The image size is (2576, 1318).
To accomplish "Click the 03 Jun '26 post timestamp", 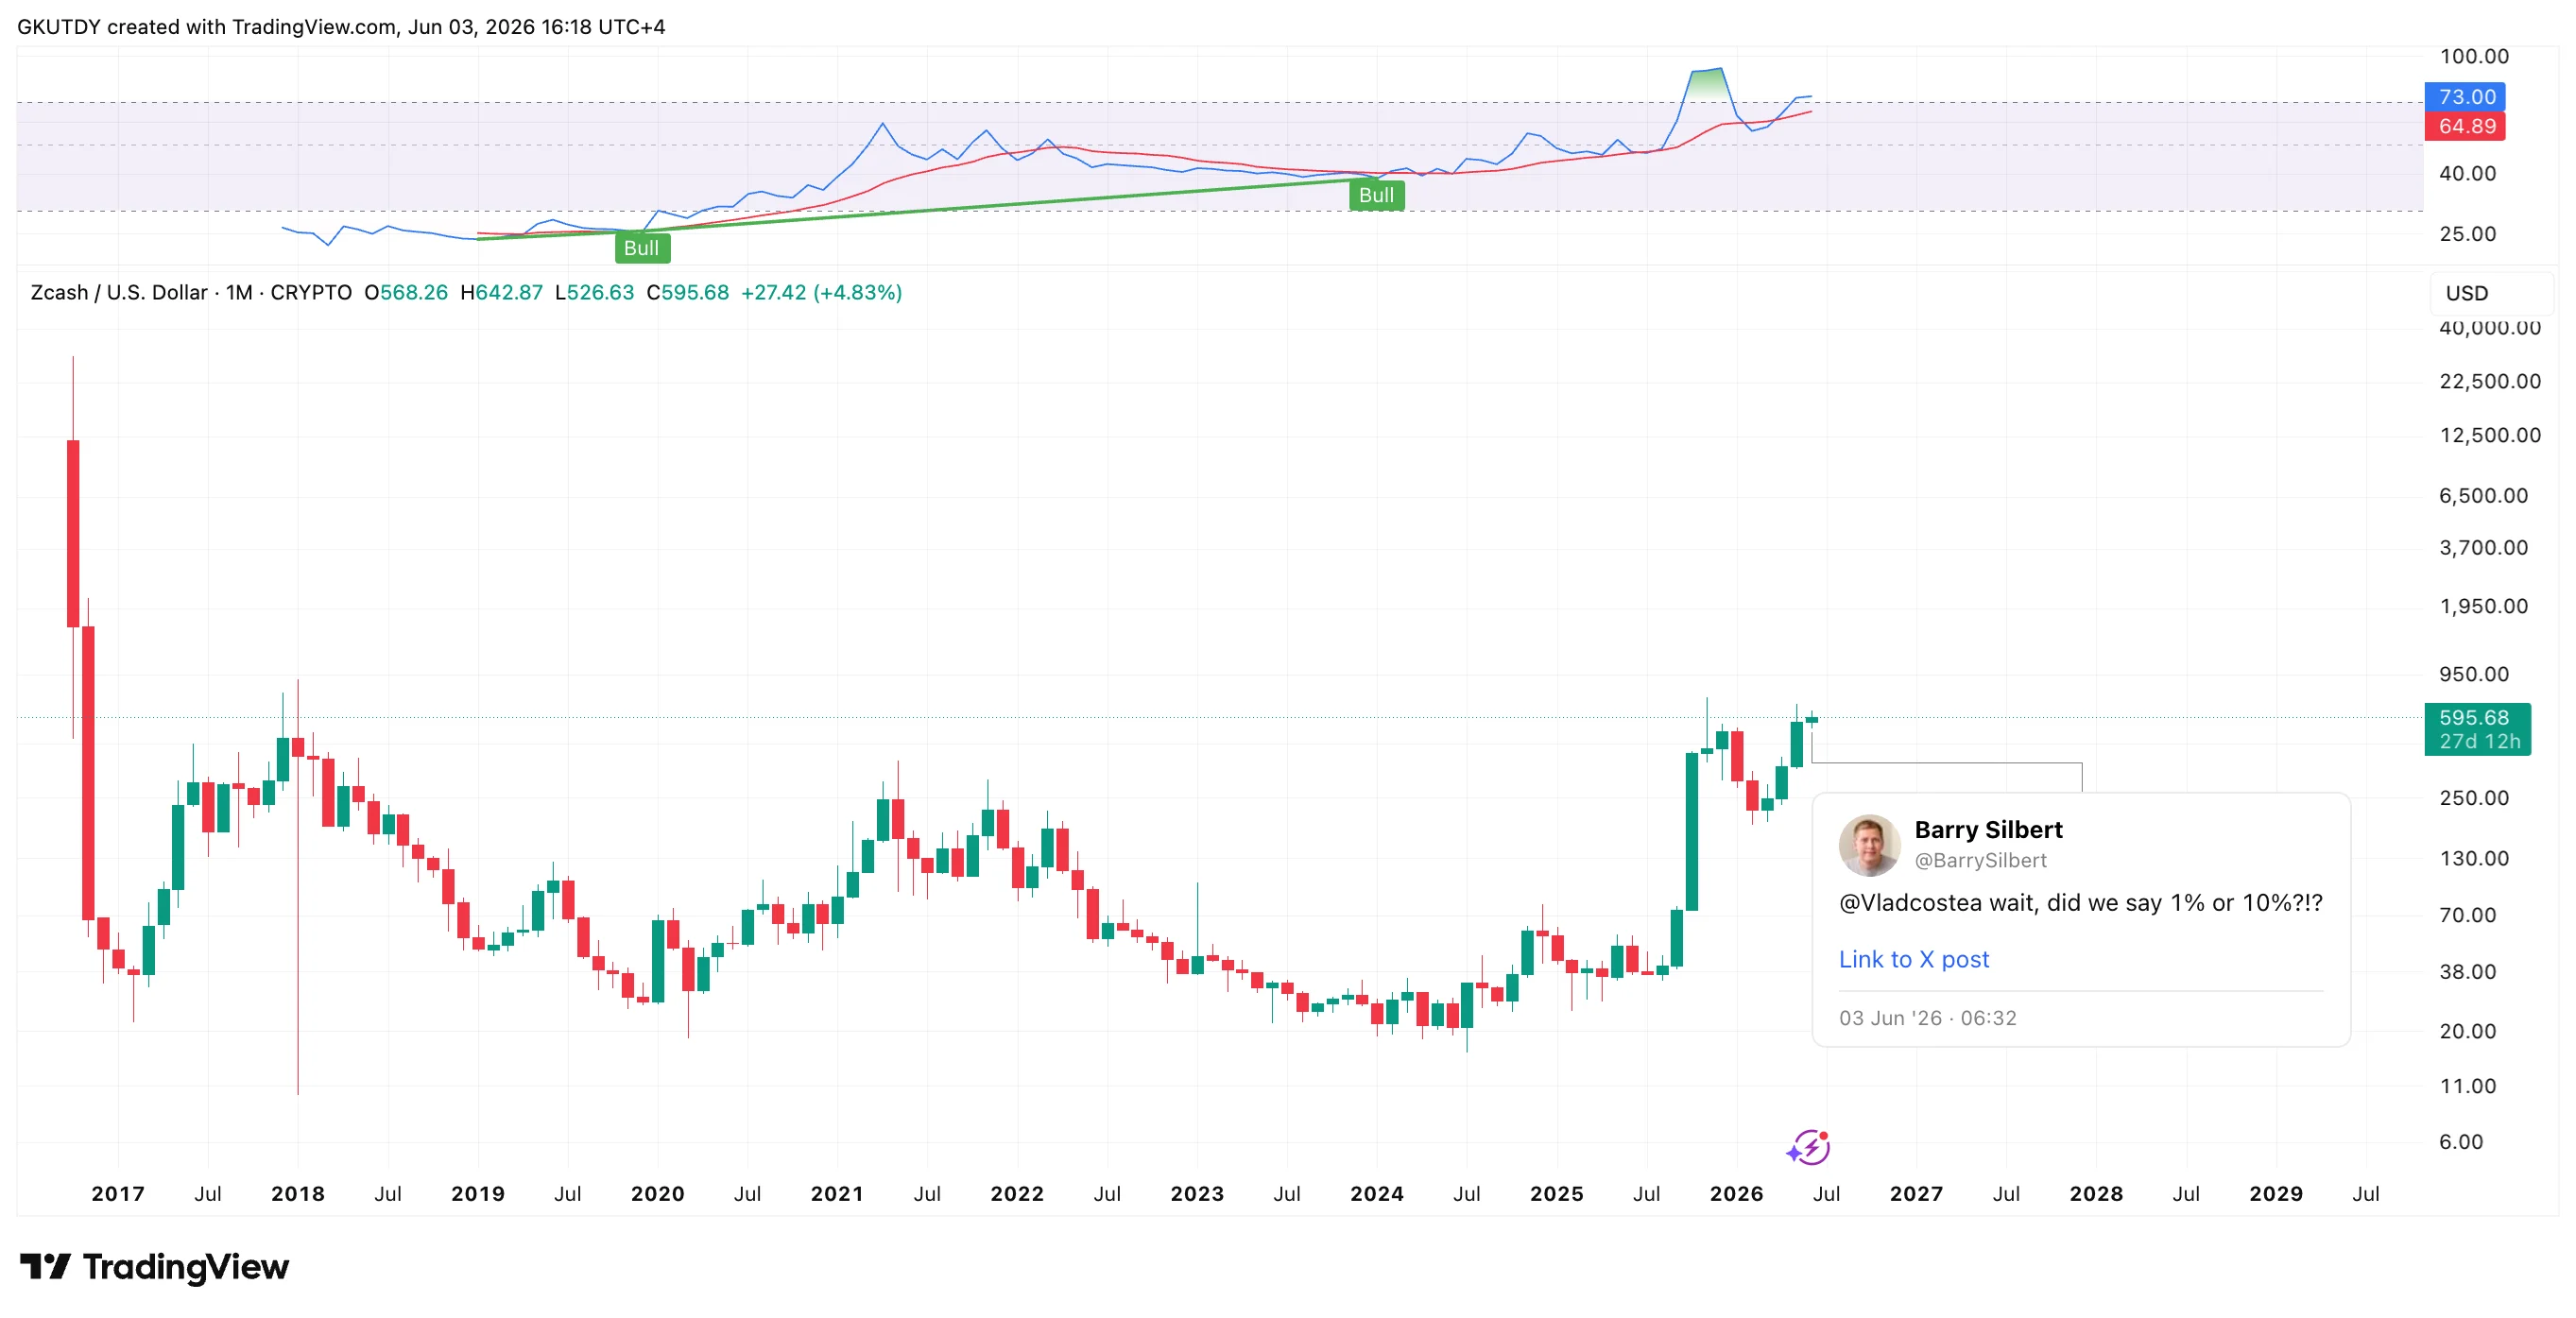I will click(x=1927, y=1018).
